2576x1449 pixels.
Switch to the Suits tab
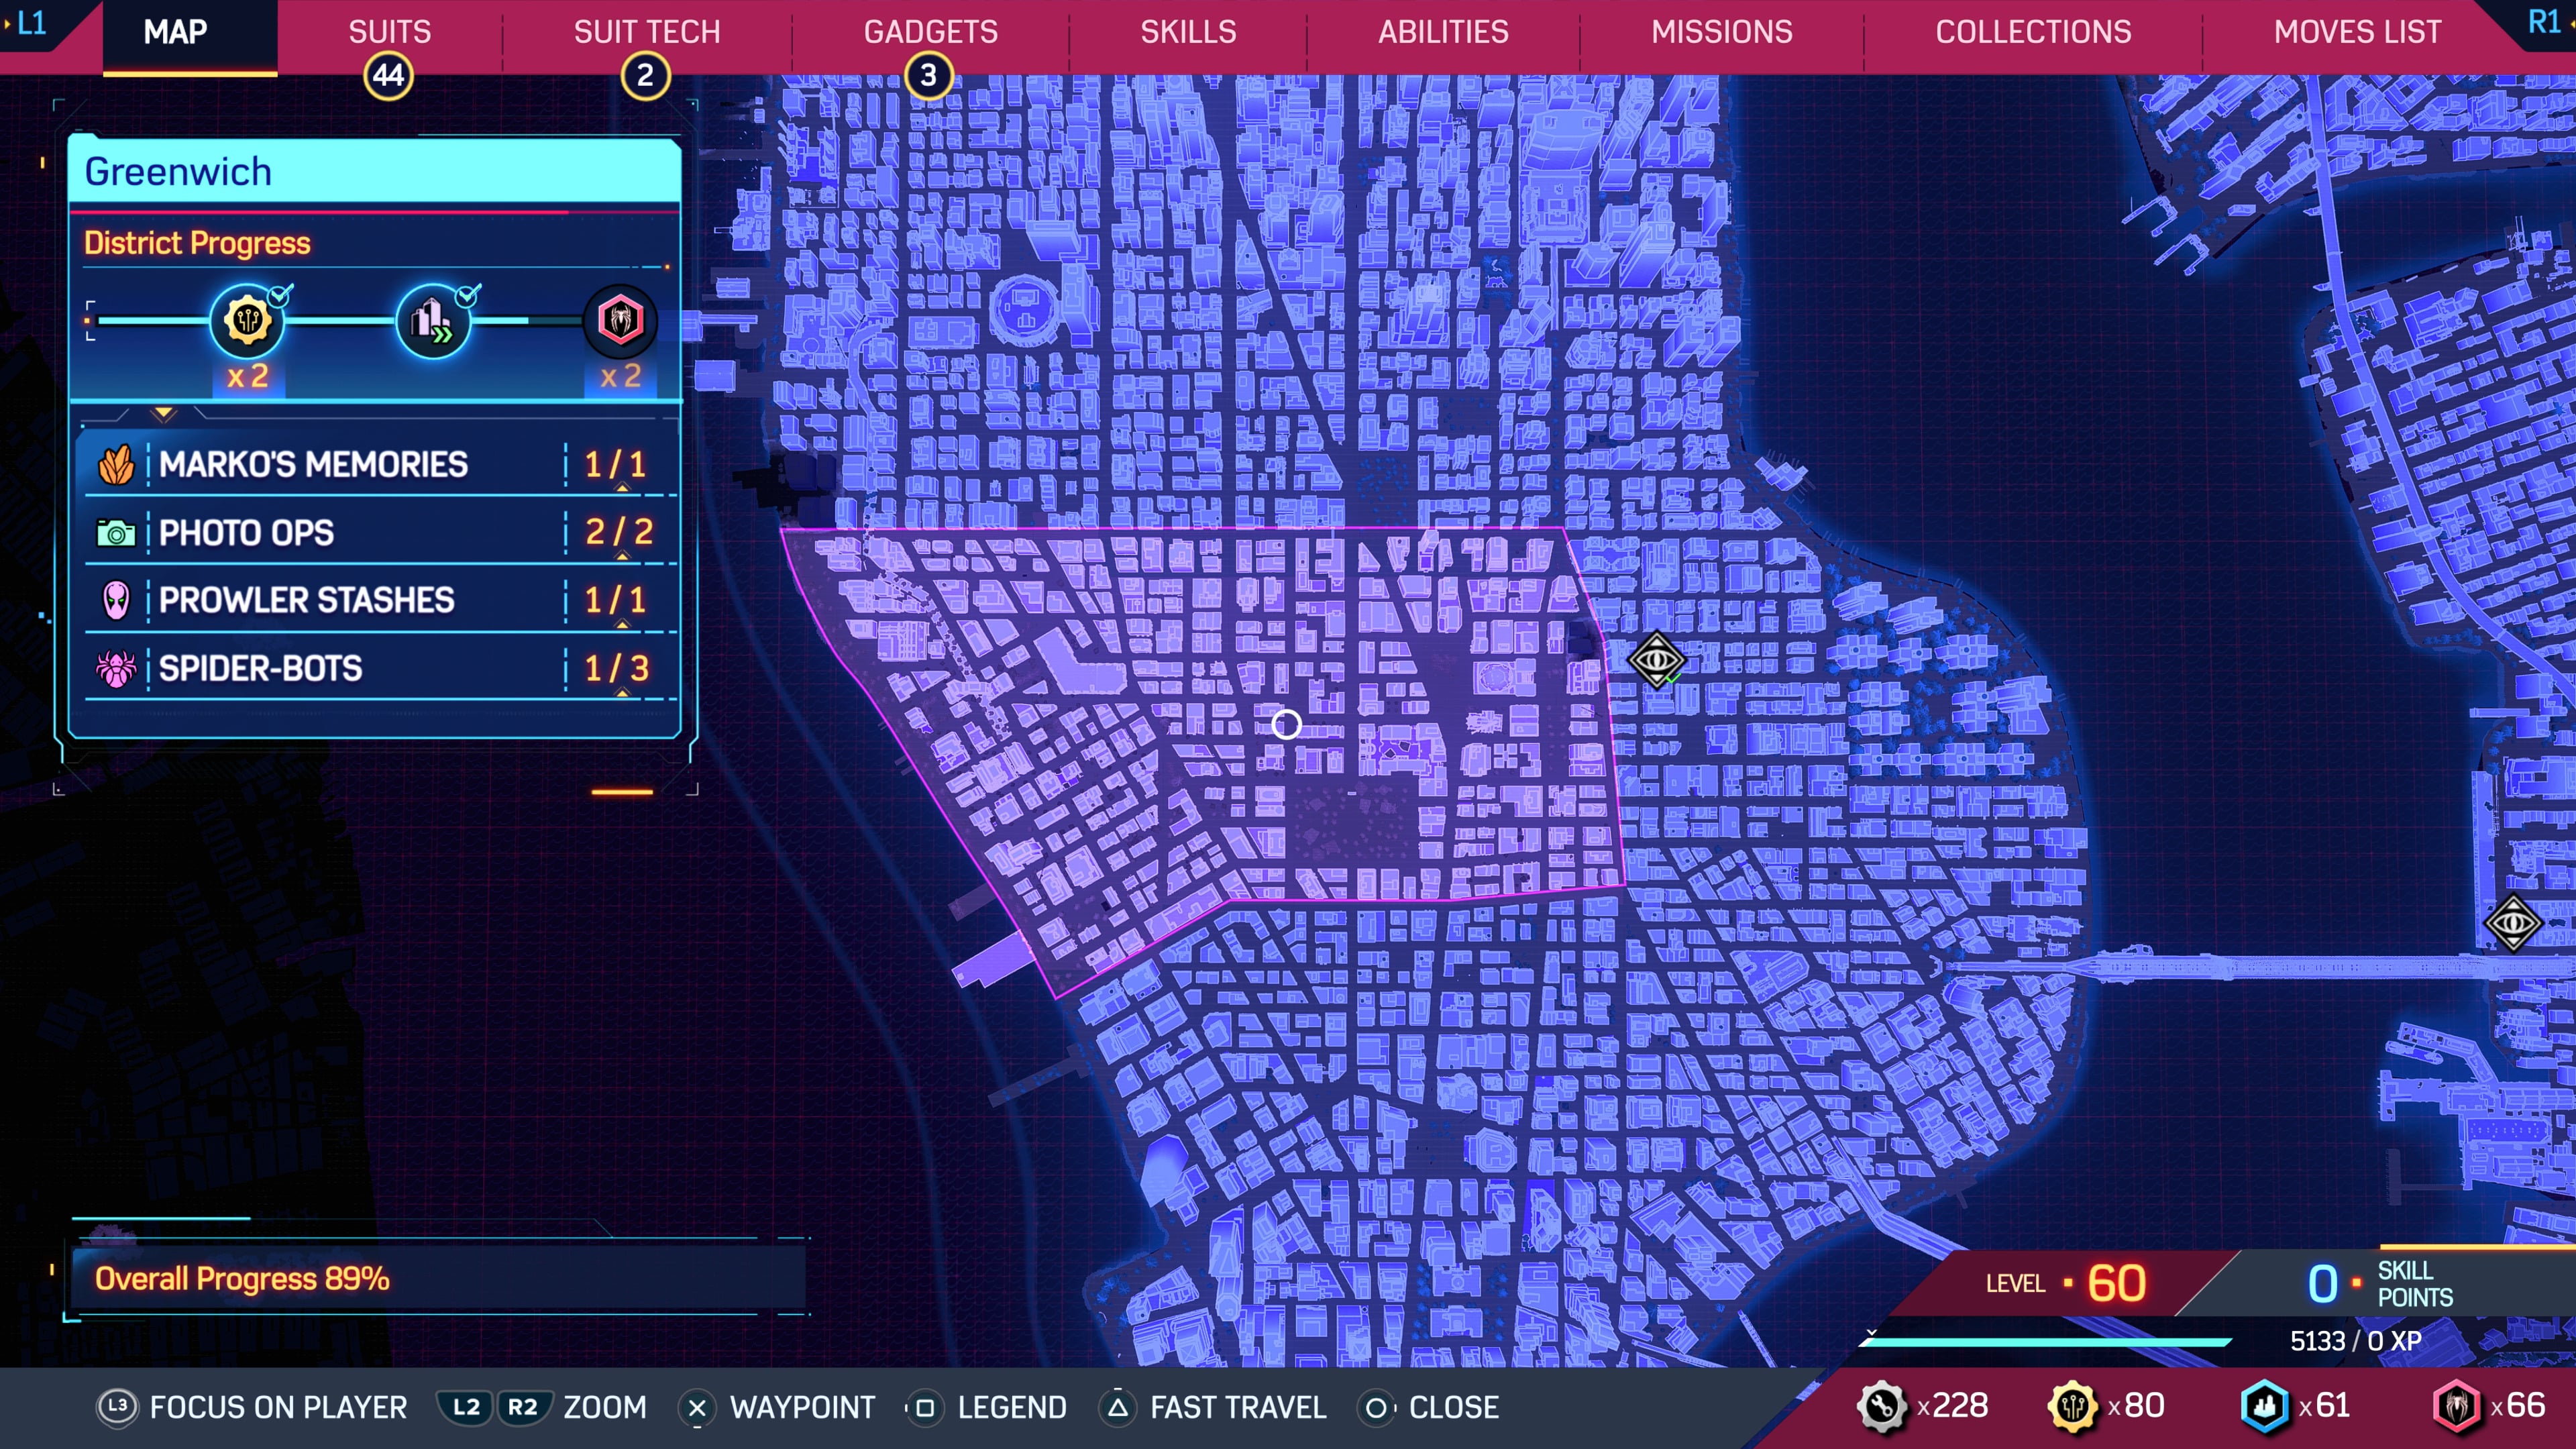point(389,32)
